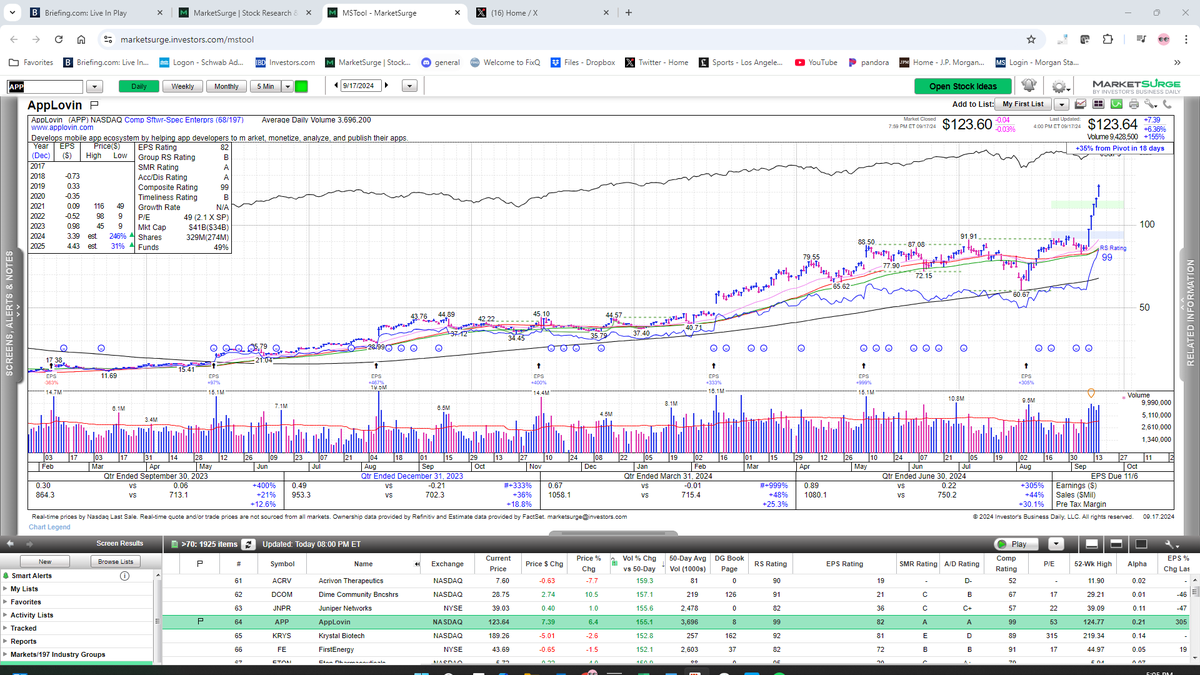
Task: Click the Play button in list header
Action: [x=1020, y=543]
